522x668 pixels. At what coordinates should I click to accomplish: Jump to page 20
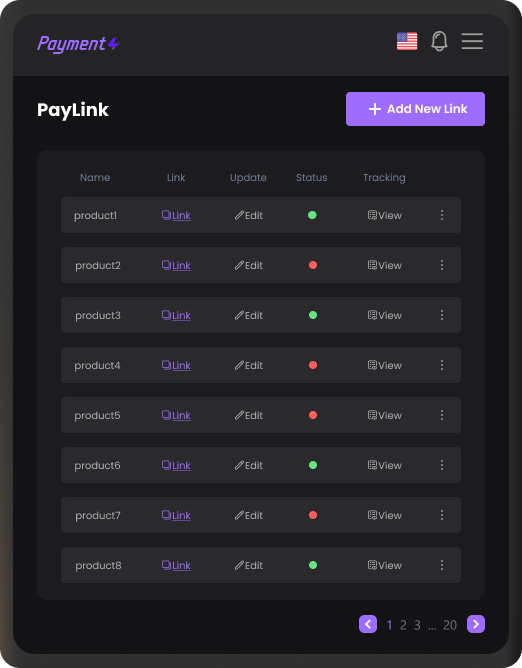pos(450,625)
